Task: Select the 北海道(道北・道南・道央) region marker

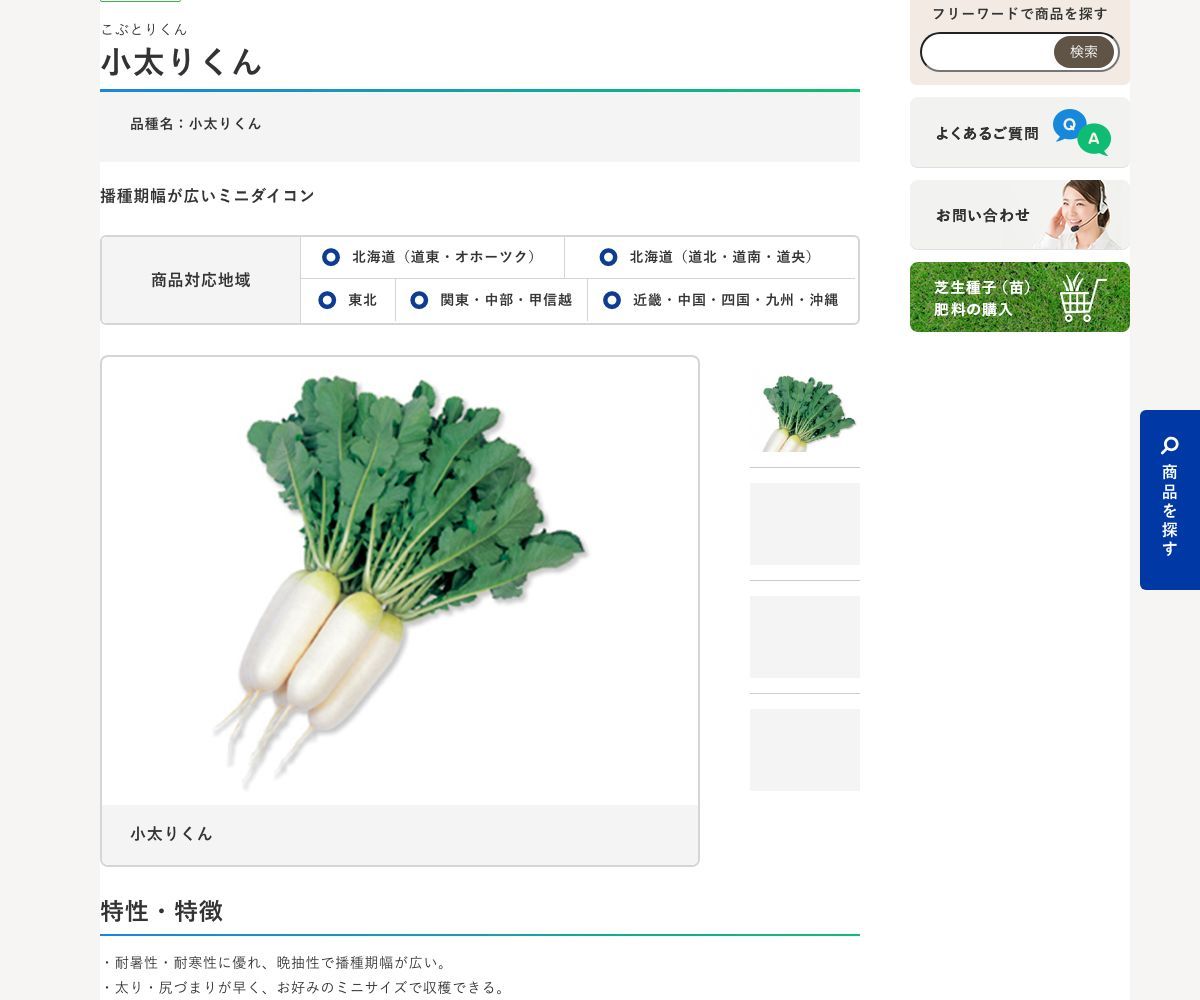Action: coord(608,257)
